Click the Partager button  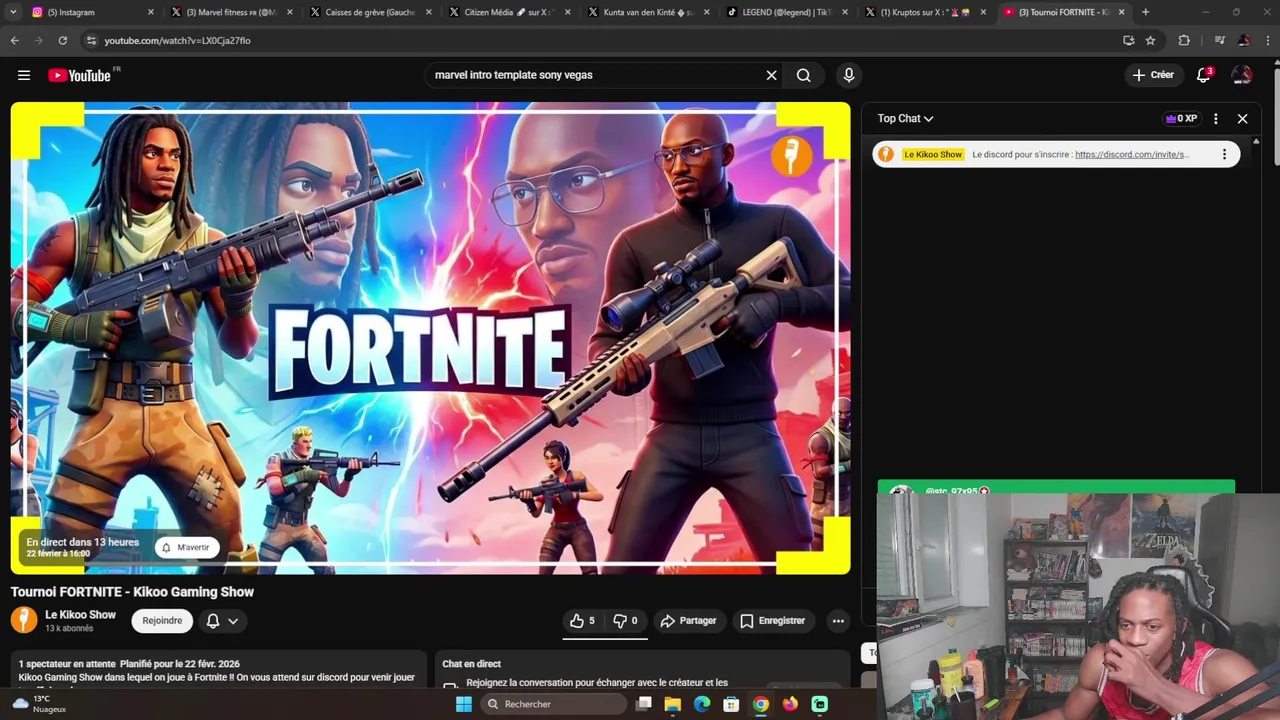[x=688, y=621]
